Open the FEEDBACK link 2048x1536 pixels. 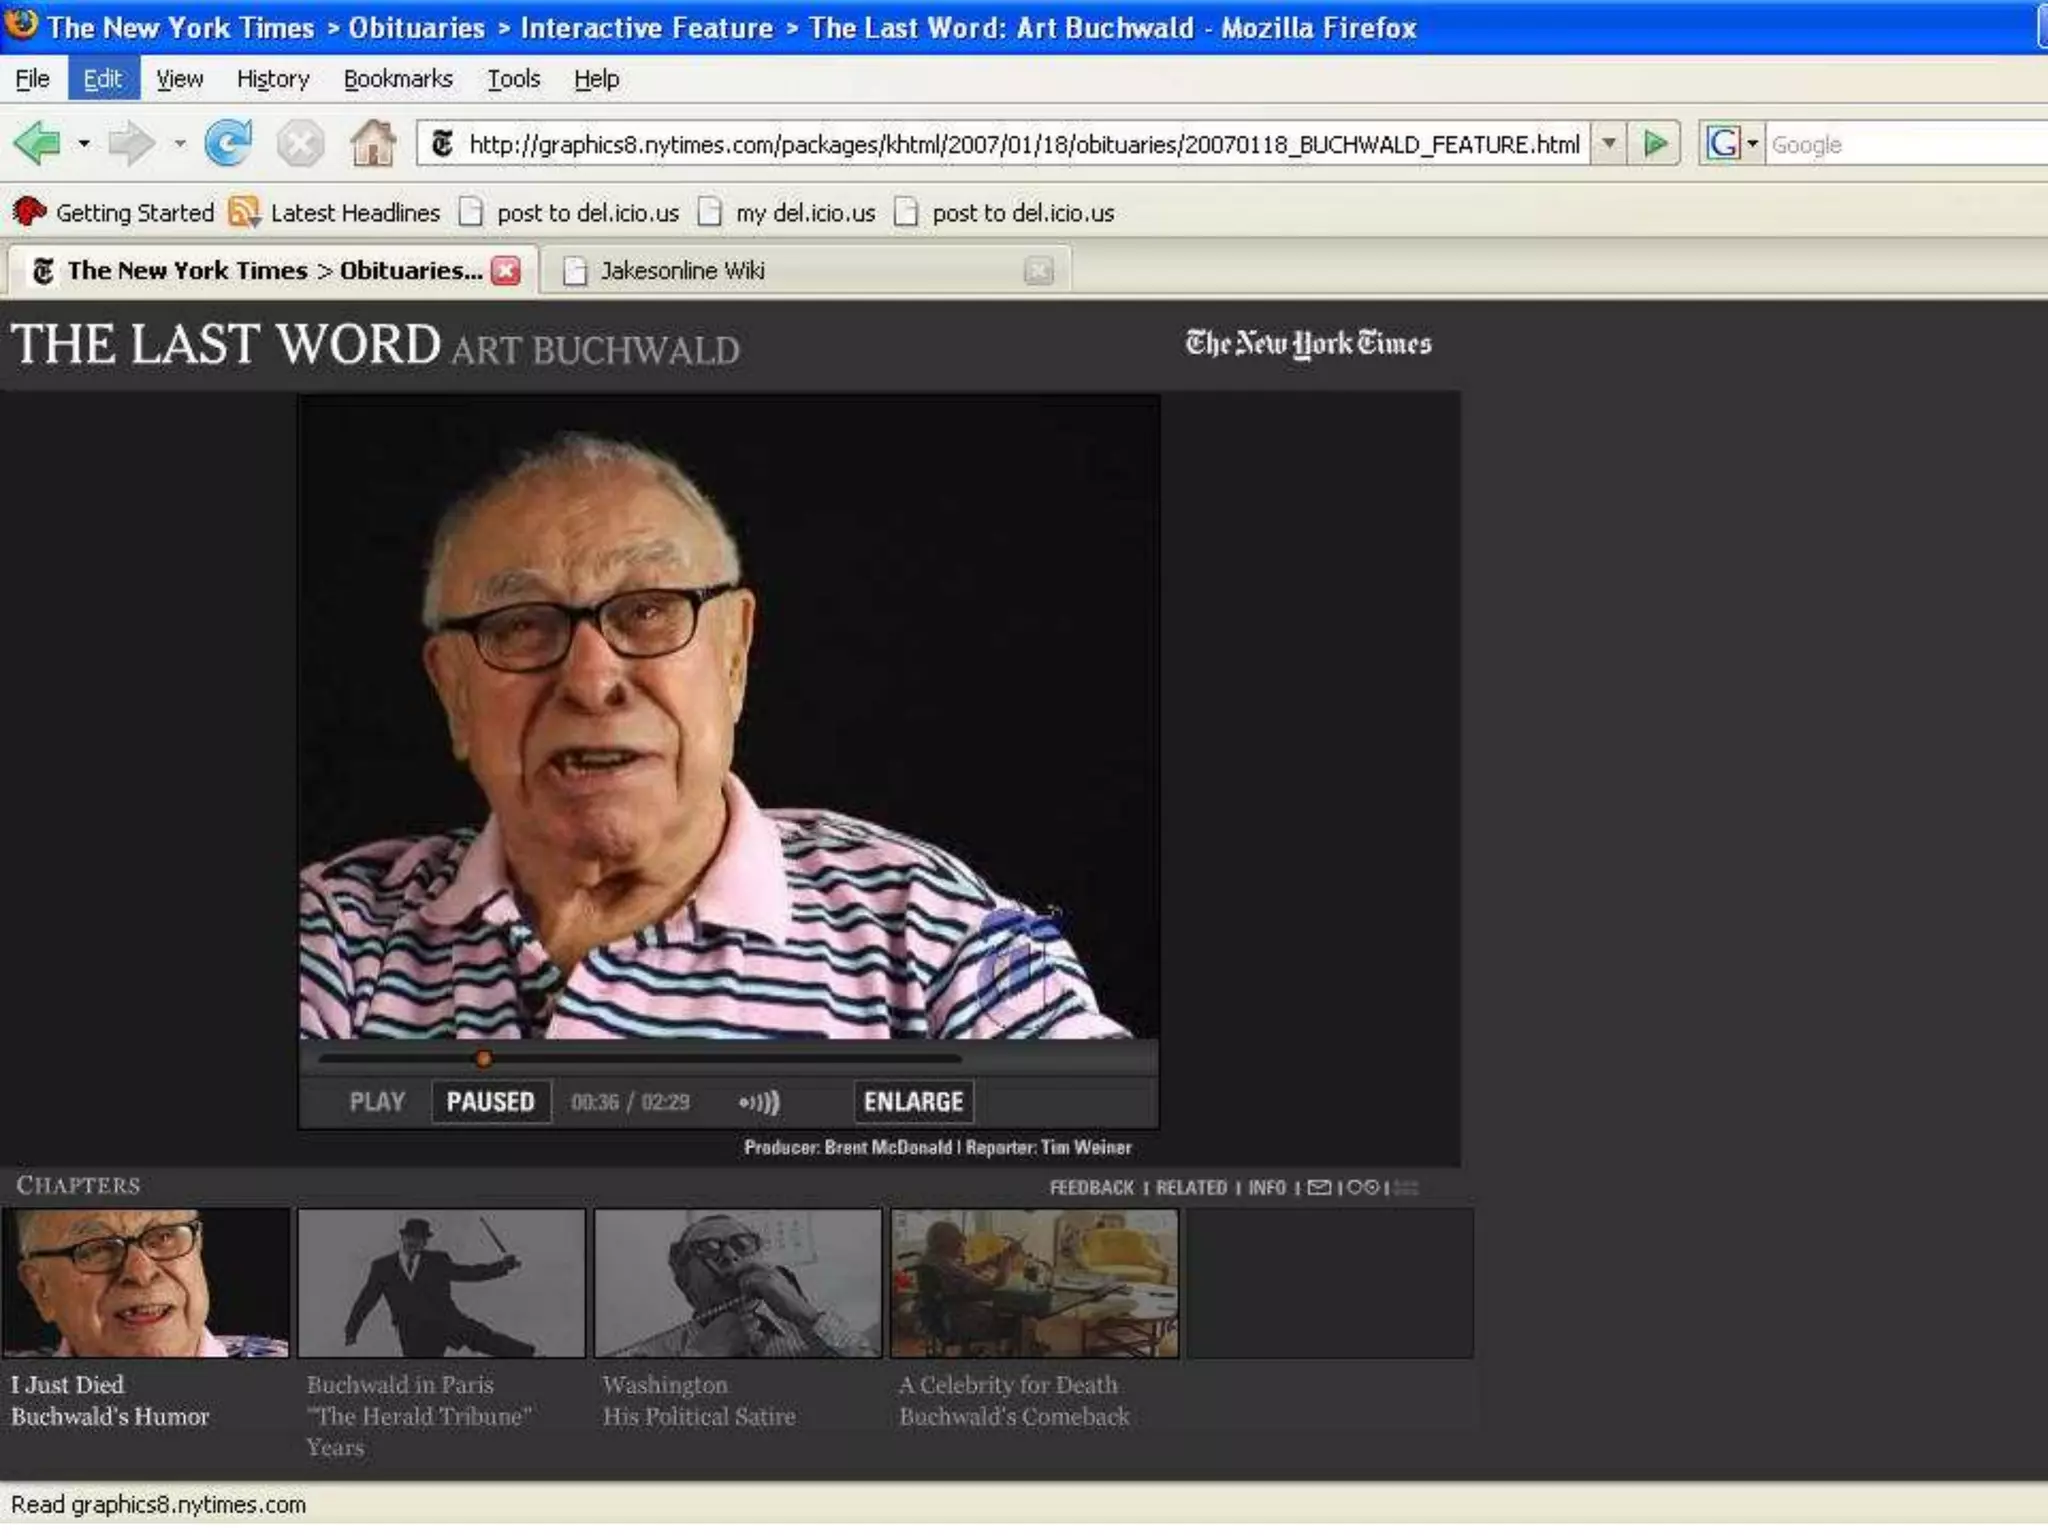pos(1091,1188)
